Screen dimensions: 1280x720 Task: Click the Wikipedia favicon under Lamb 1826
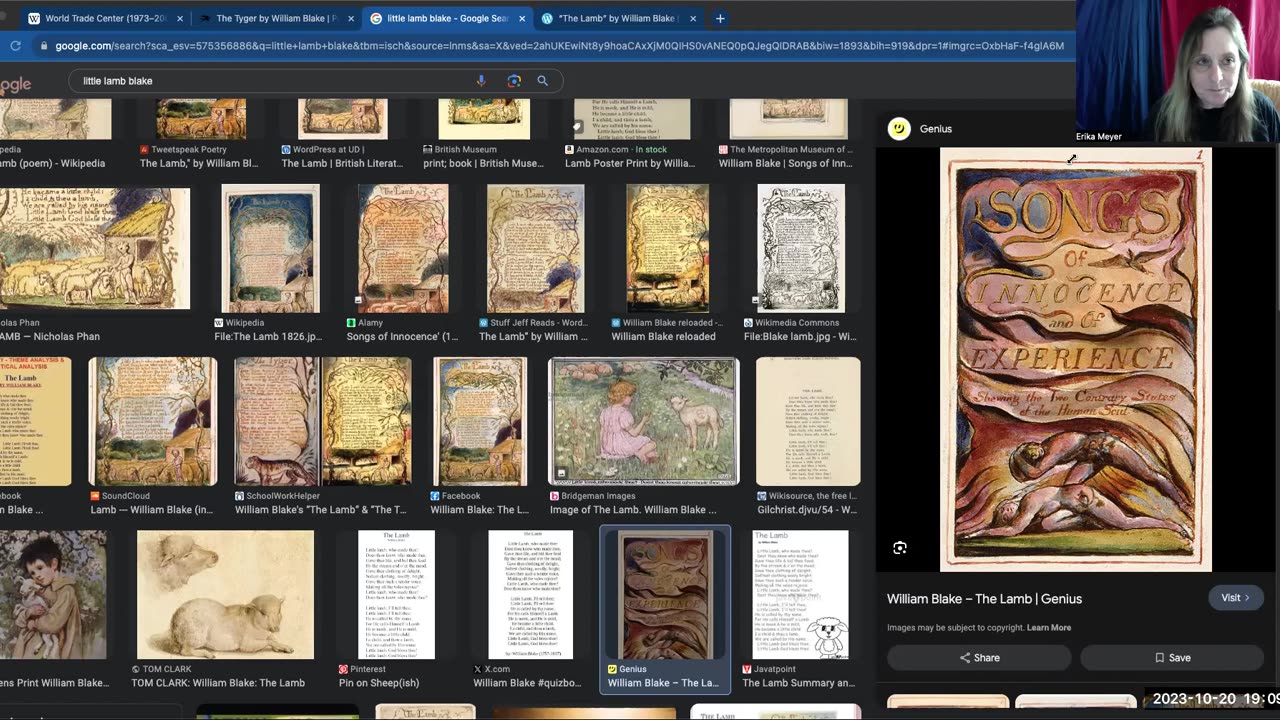click(x=219, y=323)
